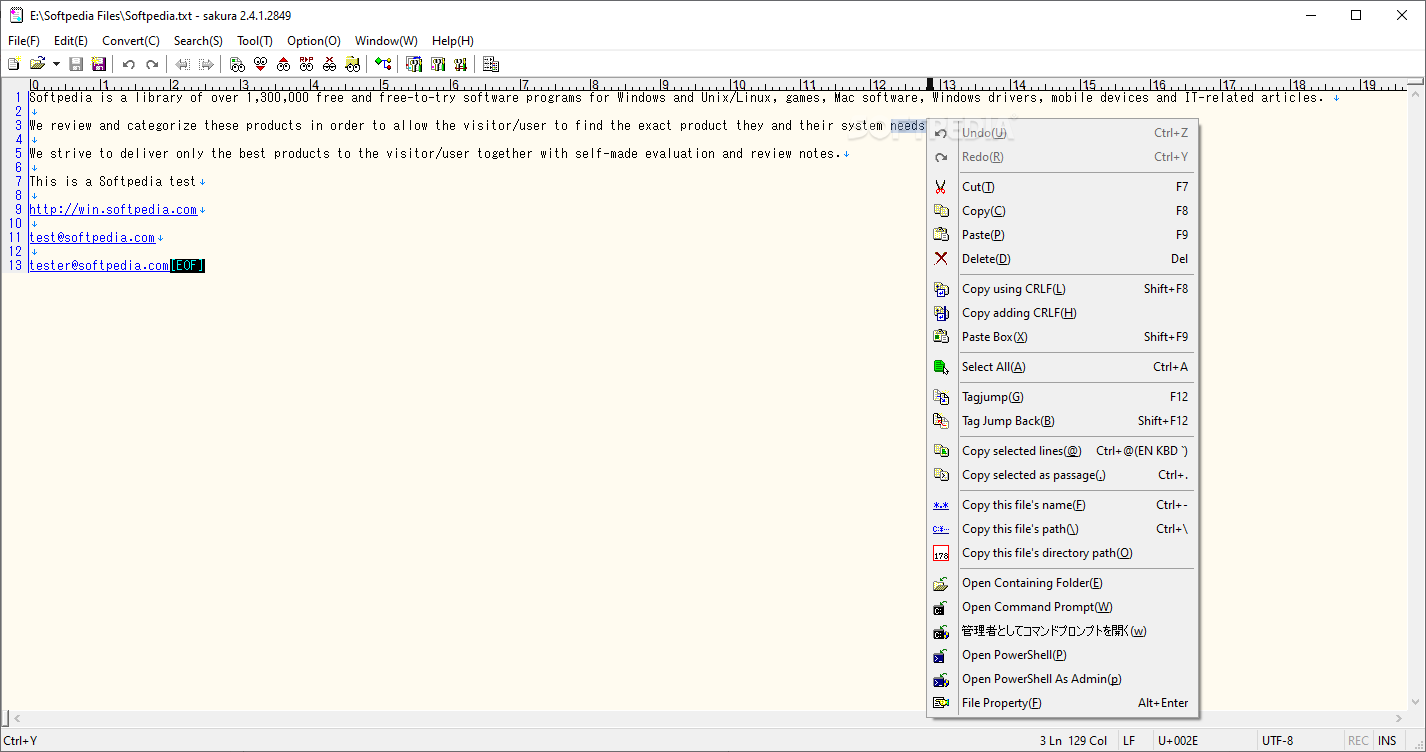Choose Copy selected as passage
Viewport: 1426px width, 752px height.
pyautogui.click(x=1062, y=475)
